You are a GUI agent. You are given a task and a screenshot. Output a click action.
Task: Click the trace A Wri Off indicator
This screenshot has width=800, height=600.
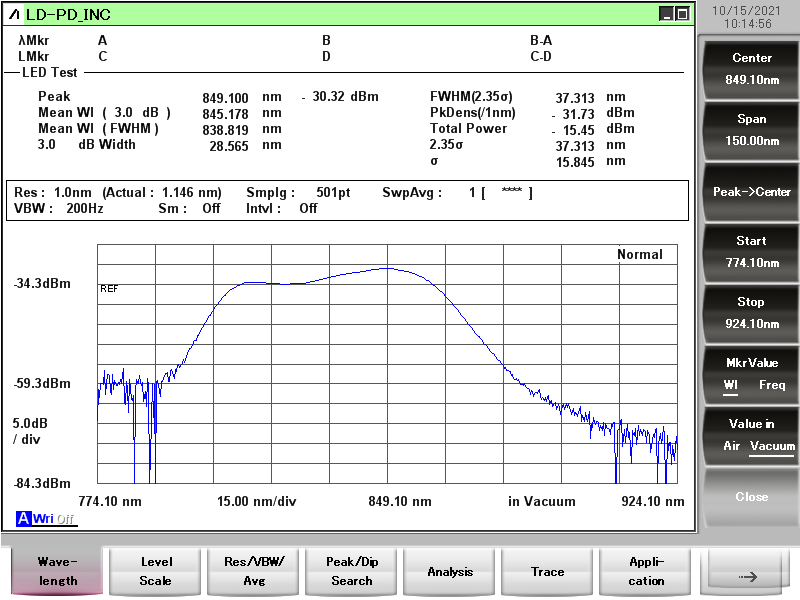(45, 519)
